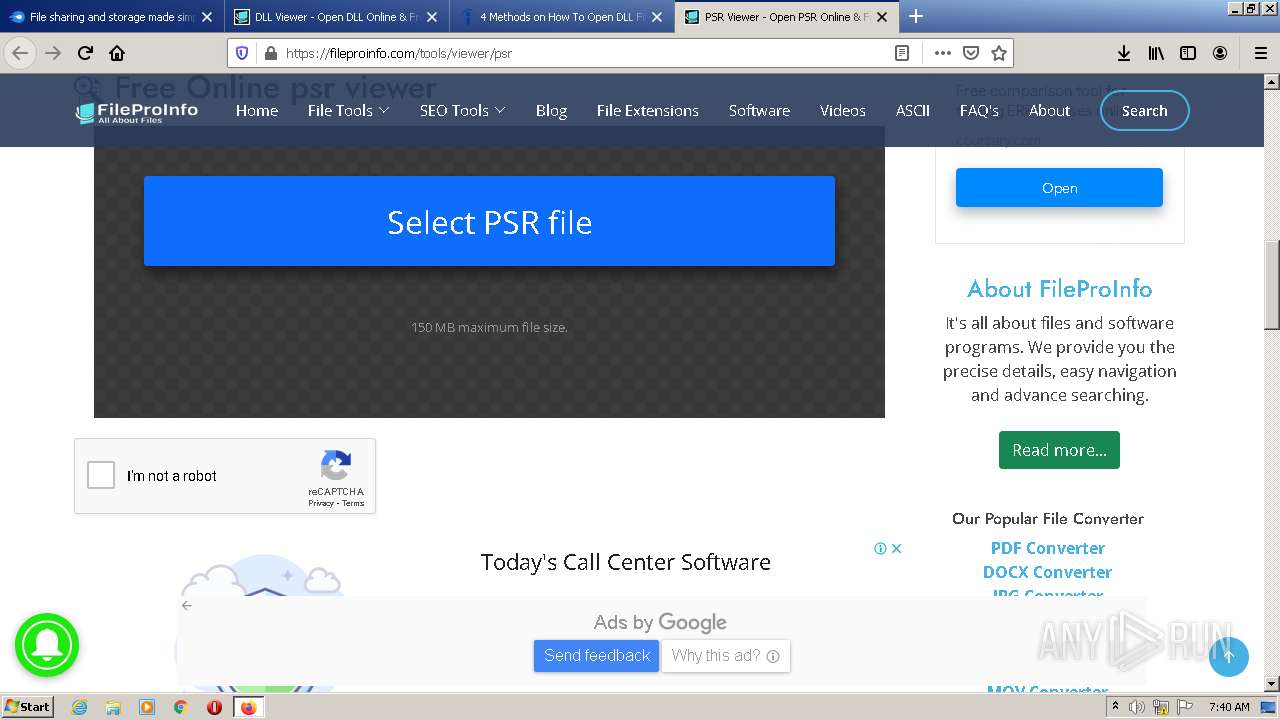Click Today's Call Center Software ad title
1280x720 pixels.
[x=626, y=562]
